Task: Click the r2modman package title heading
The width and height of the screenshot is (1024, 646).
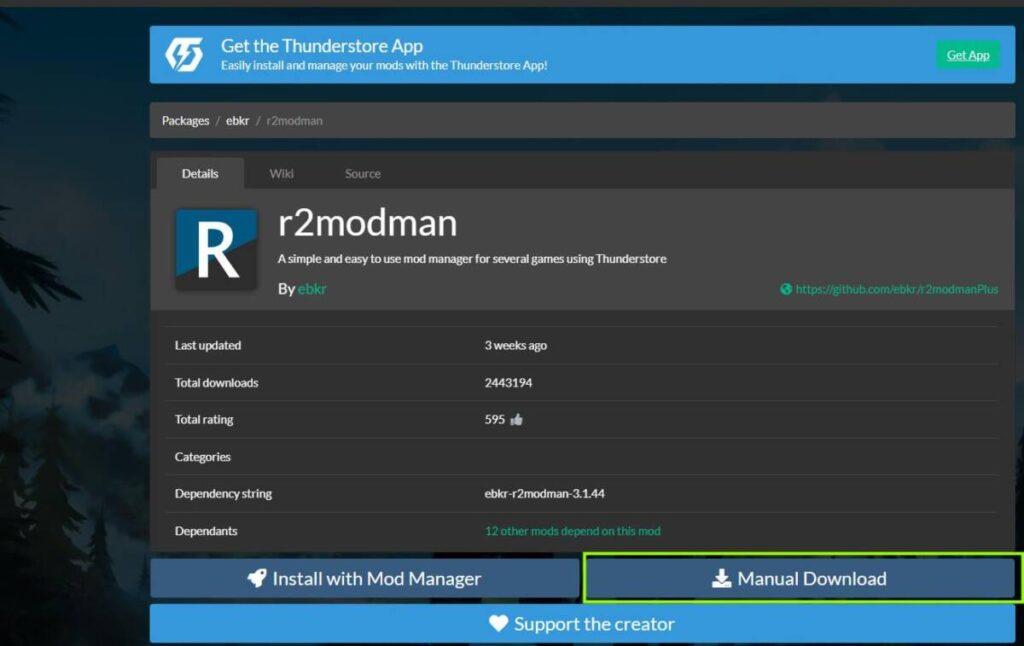Action: 367,222
